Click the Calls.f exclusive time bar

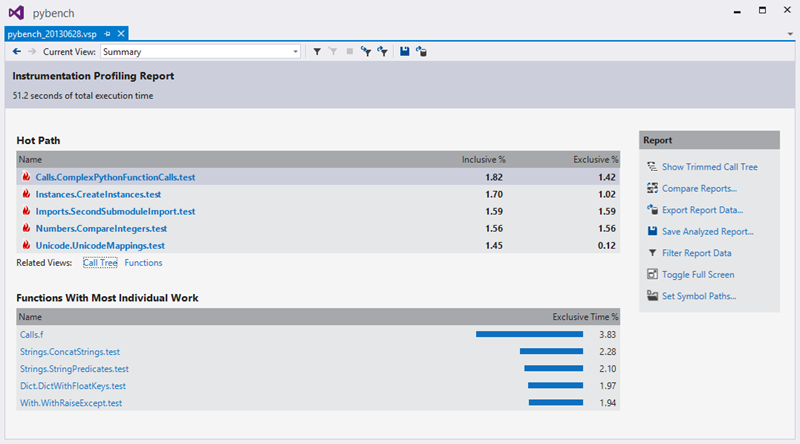tap(530, 334)
